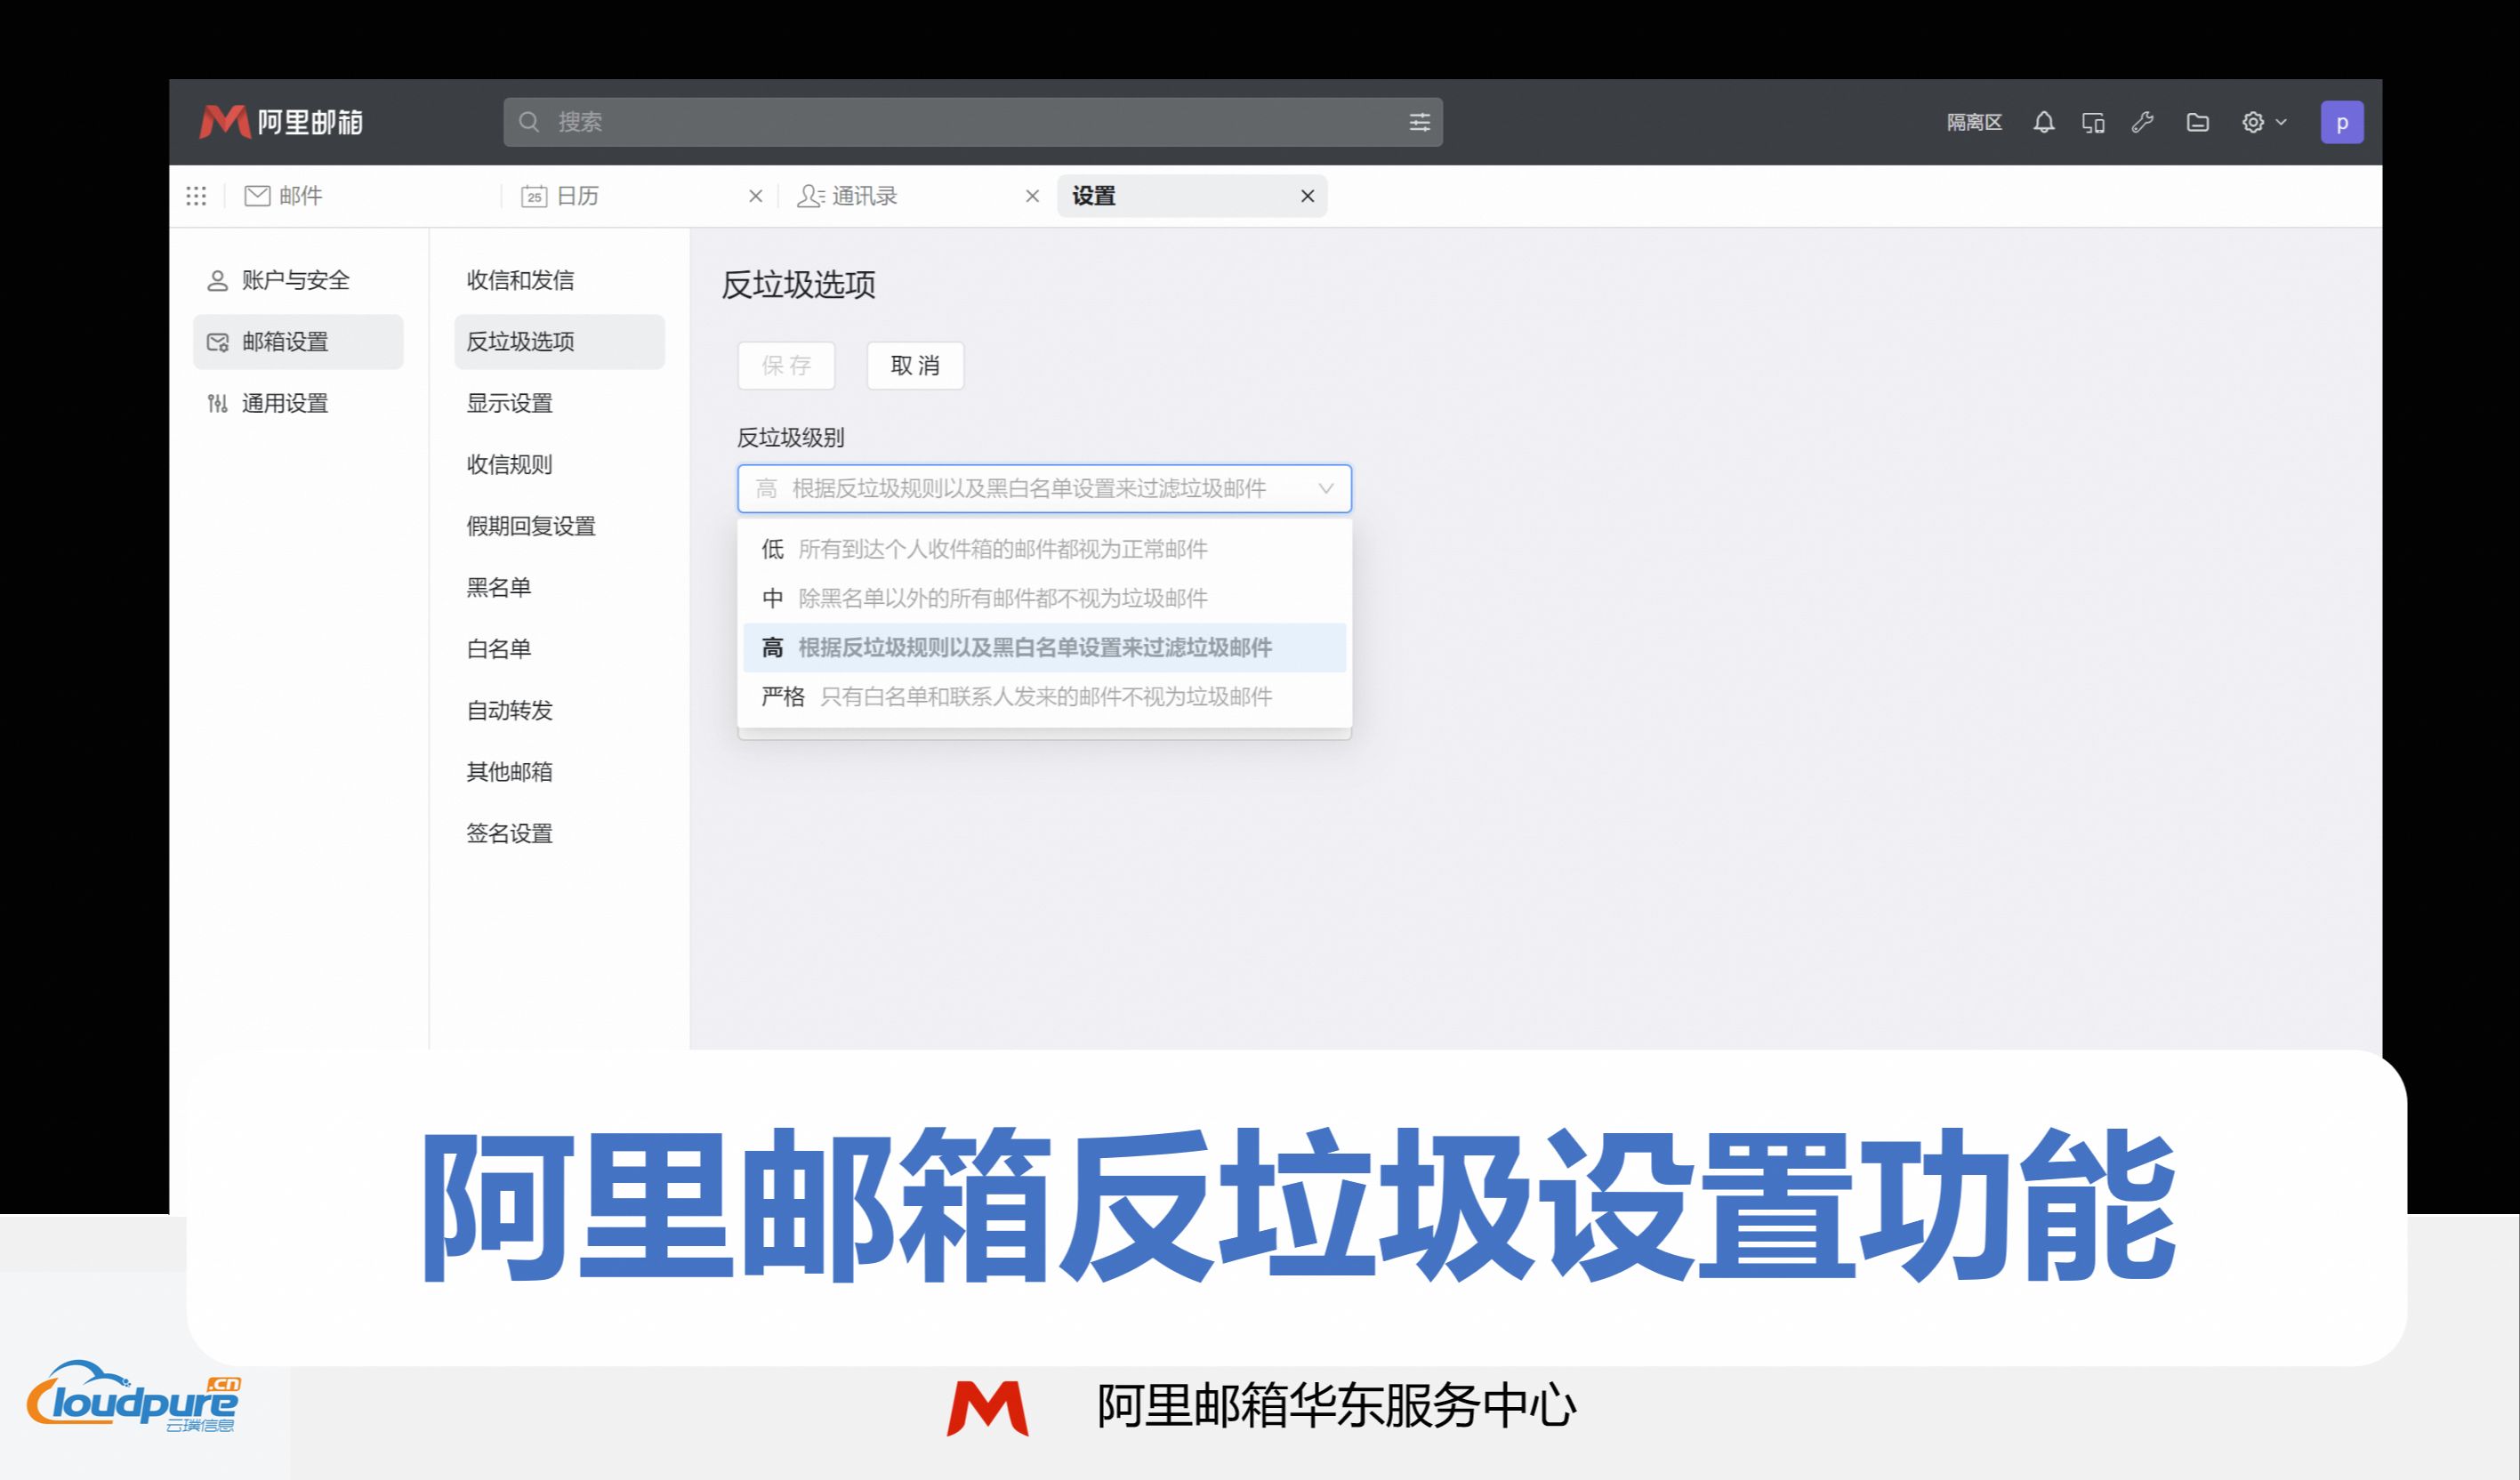
Task: Click the settings gear icon
Action: pos(2253,122)
